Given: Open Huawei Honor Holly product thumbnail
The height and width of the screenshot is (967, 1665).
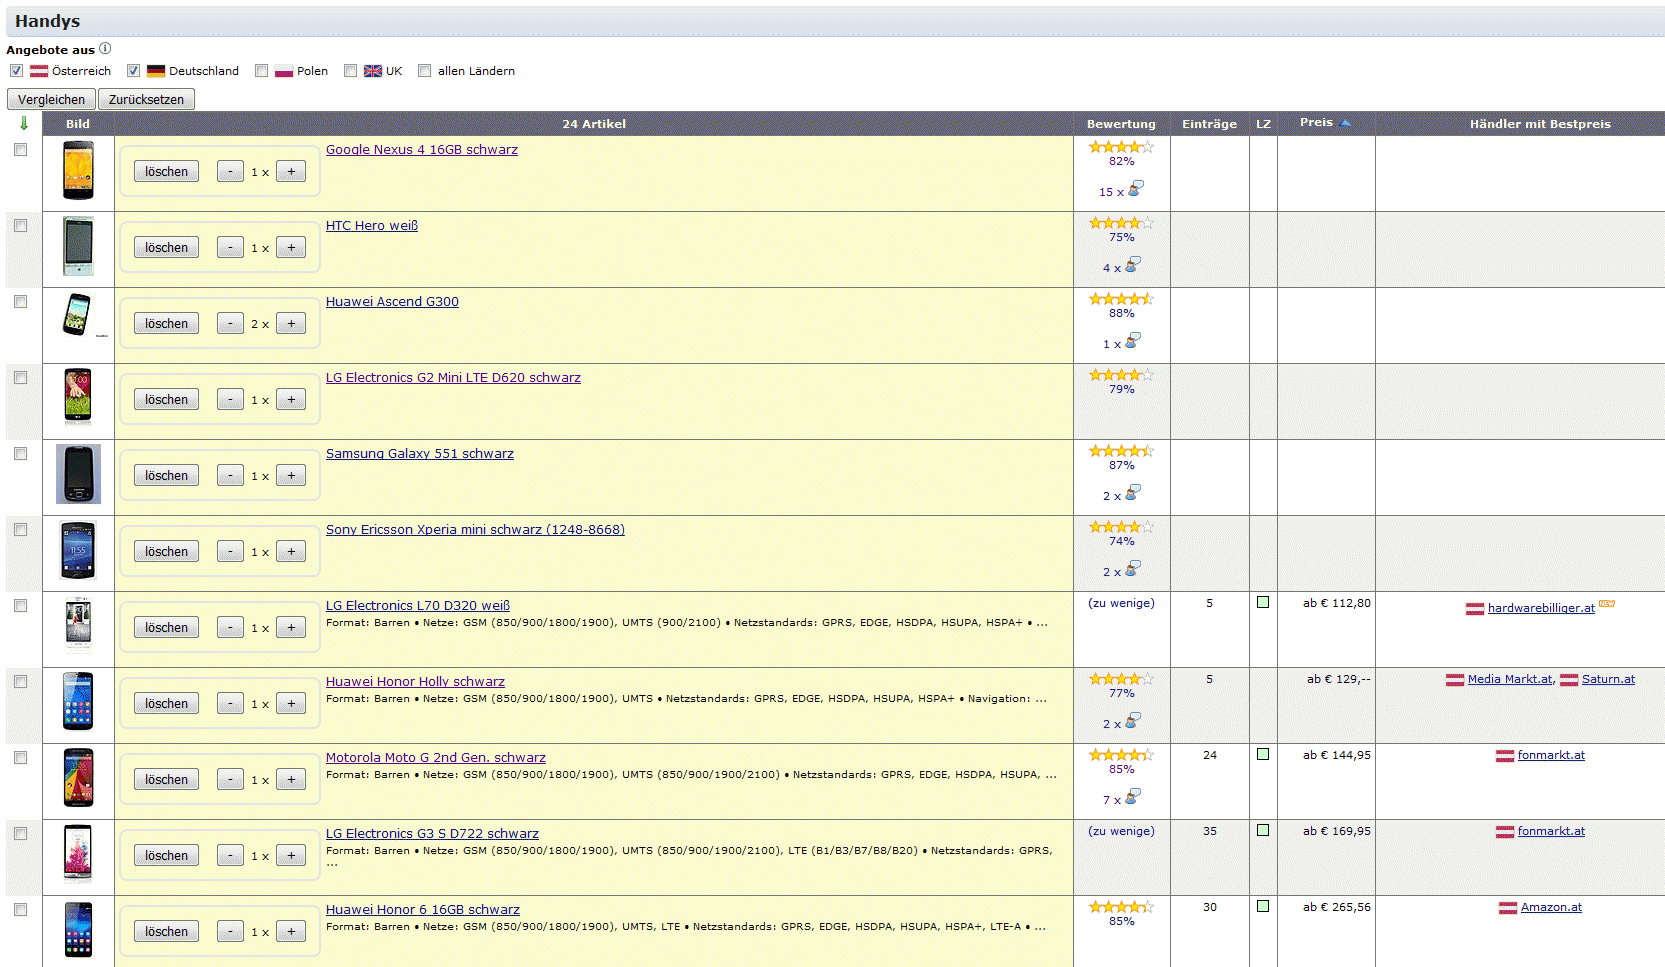Looking at the screenshot, I should (78, 702).
